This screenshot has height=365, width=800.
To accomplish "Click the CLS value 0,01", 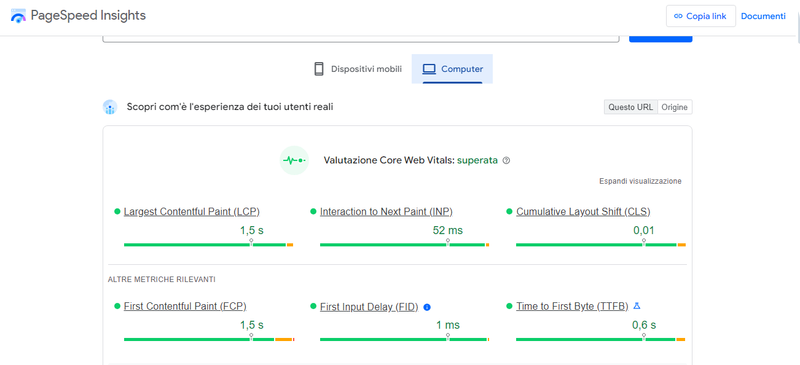I will (643, 231).
